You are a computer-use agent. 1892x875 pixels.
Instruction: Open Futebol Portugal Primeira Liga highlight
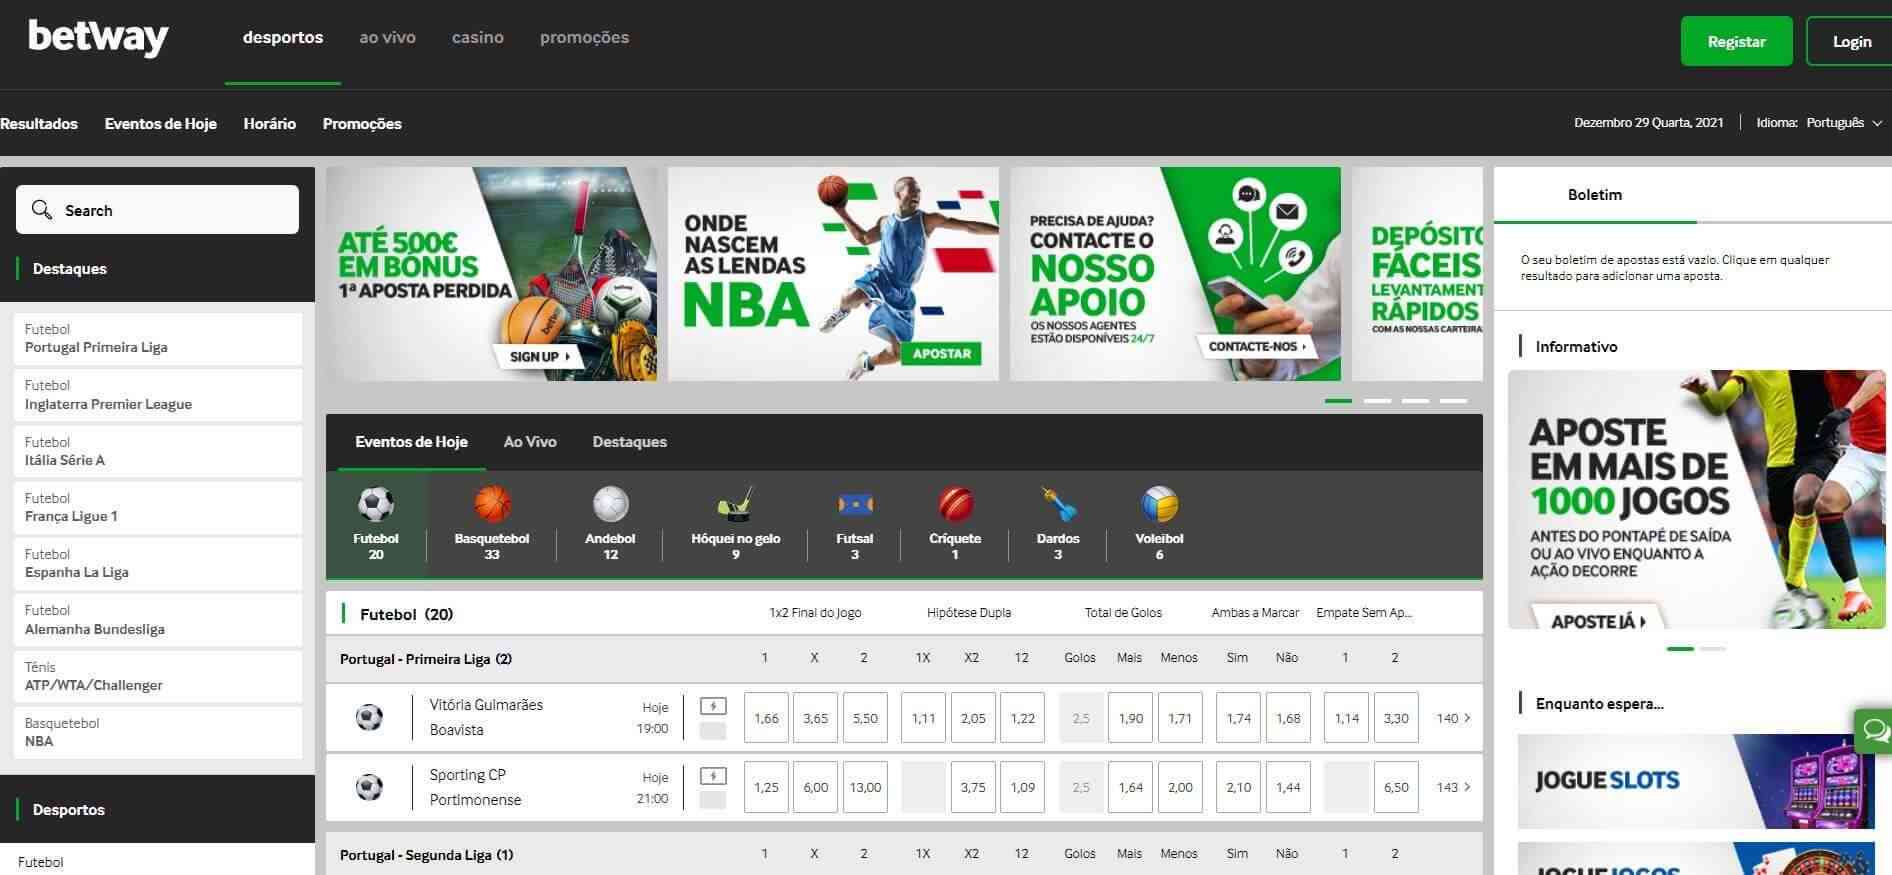click(x=157, y=339)
